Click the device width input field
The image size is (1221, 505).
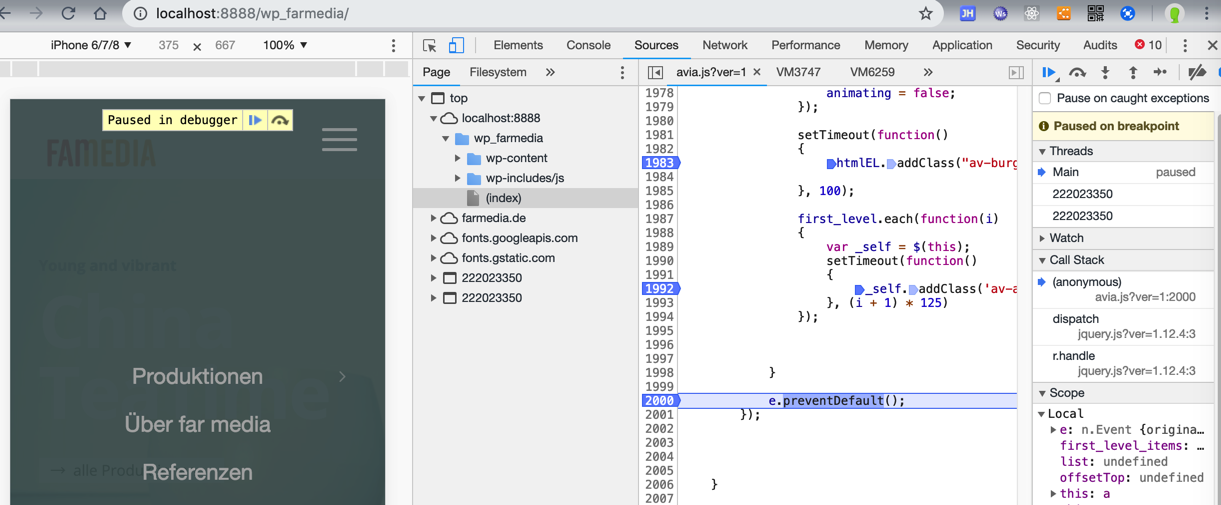pos(168,45)
